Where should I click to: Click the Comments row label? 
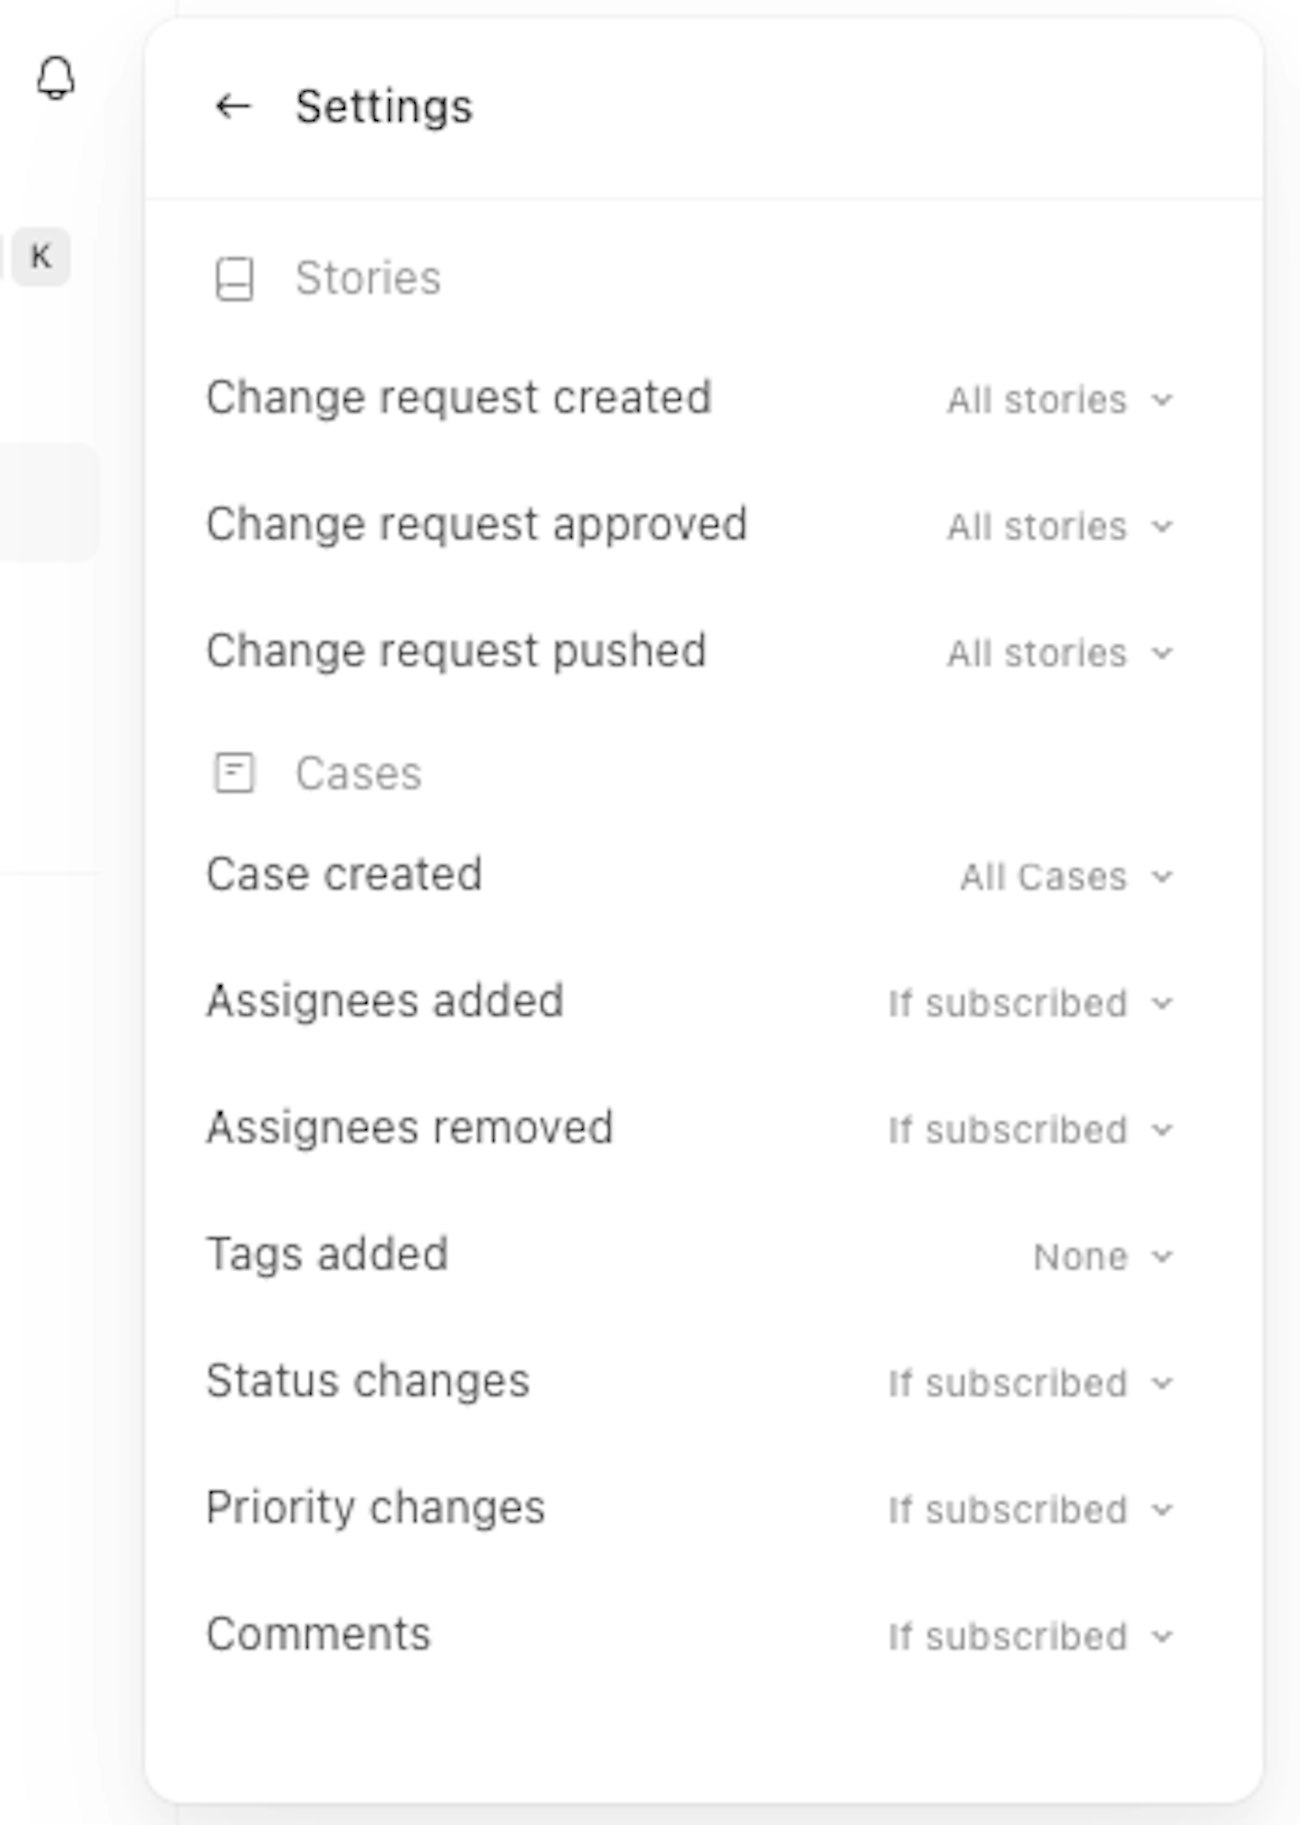pyautogui.click(x=318, y=1634)
